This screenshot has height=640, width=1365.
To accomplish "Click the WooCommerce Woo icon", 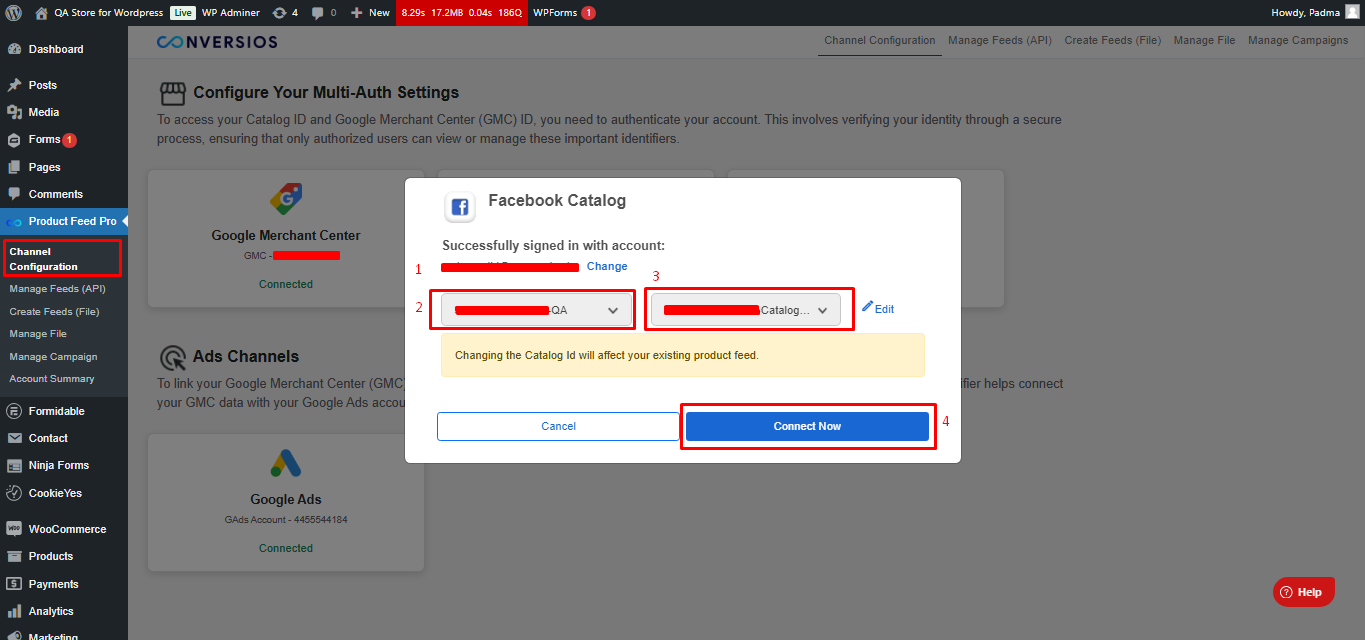I will click(14, 529).
